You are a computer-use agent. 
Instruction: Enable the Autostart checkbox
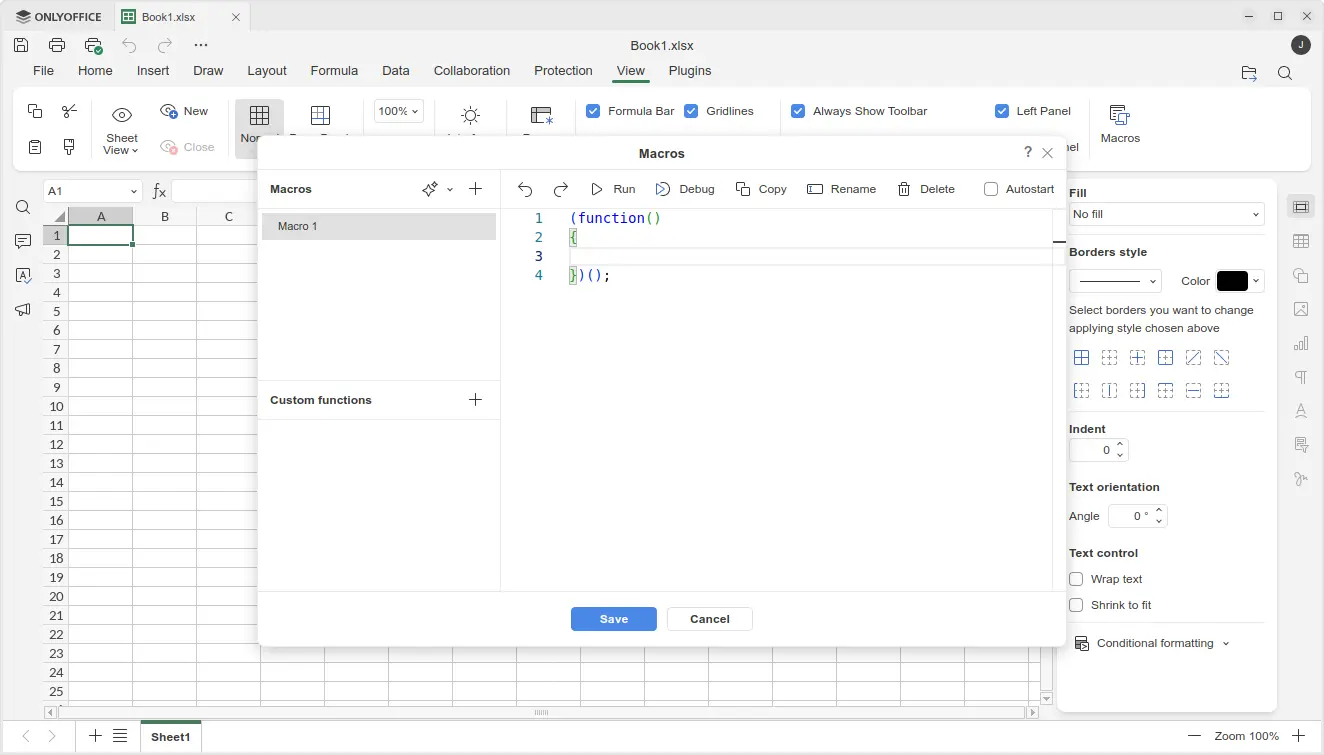click(x=991, y=189)
